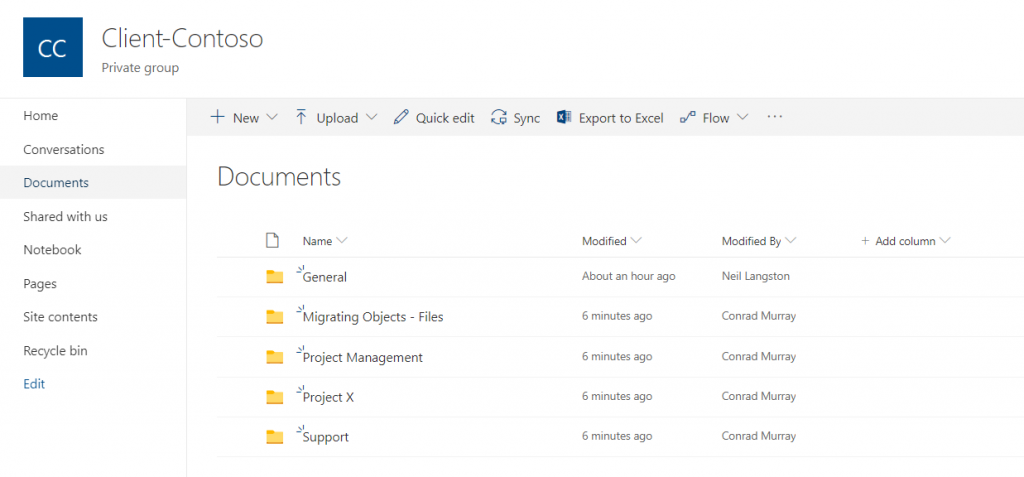Open the more options ellipsis menu
1024x477 pixels.
775,117
